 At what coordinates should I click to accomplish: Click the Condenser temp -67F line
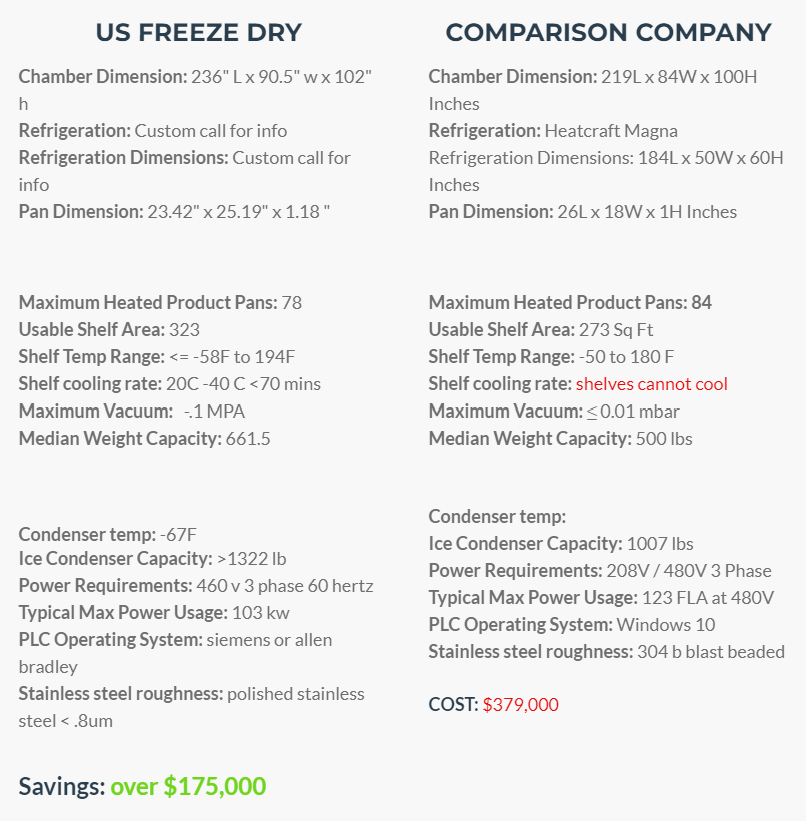pyautogui.click(x=107, y=535)
